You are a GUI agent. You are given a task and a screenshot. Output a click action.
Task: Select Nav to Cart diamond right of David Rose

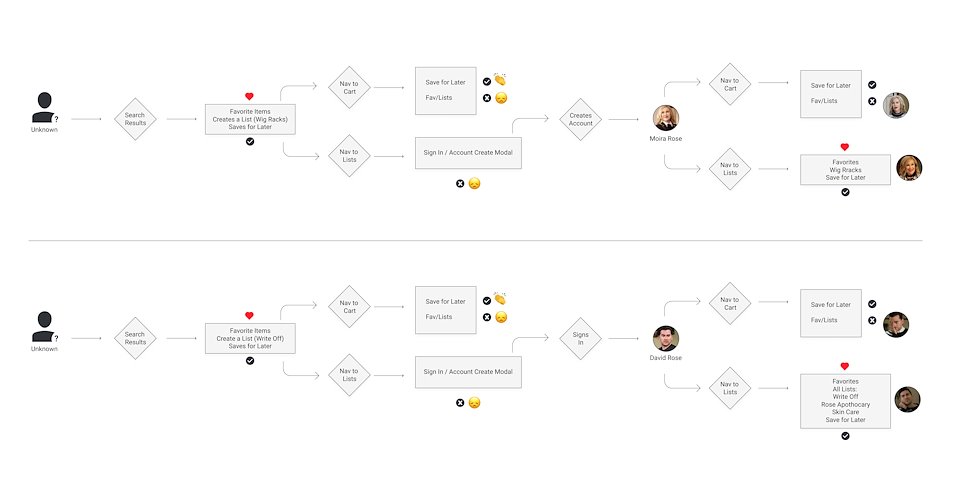pos(730,304)
